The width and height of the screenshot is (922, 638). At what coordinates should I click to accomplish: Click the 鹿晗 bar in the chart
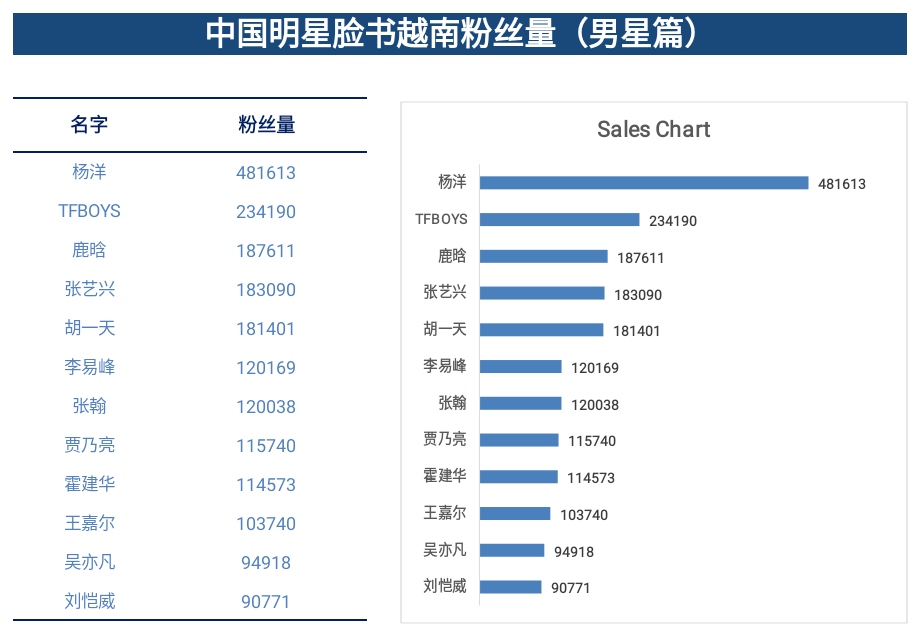pos(543,257)
